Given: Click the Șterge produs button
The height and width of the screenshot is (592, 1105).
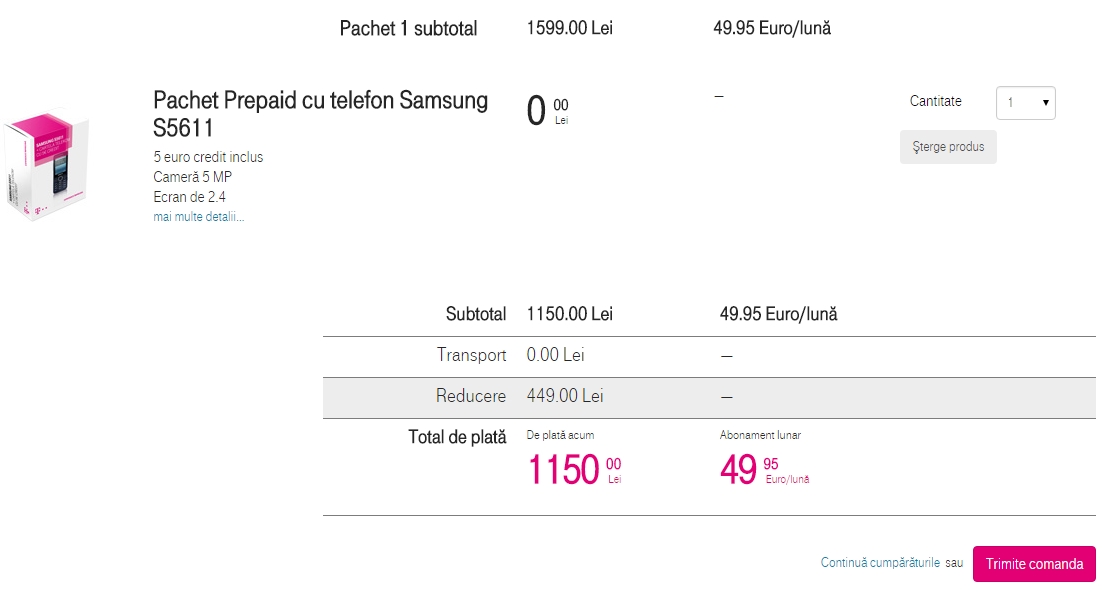Looking at the screenshot, I should [948, 147].
